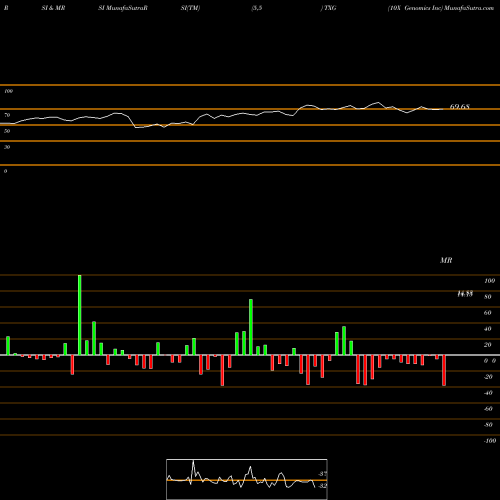The width and height of the screenshot is (500, 500).
Task: Click the RSI scale's 100 label at left
Action: 9,91
